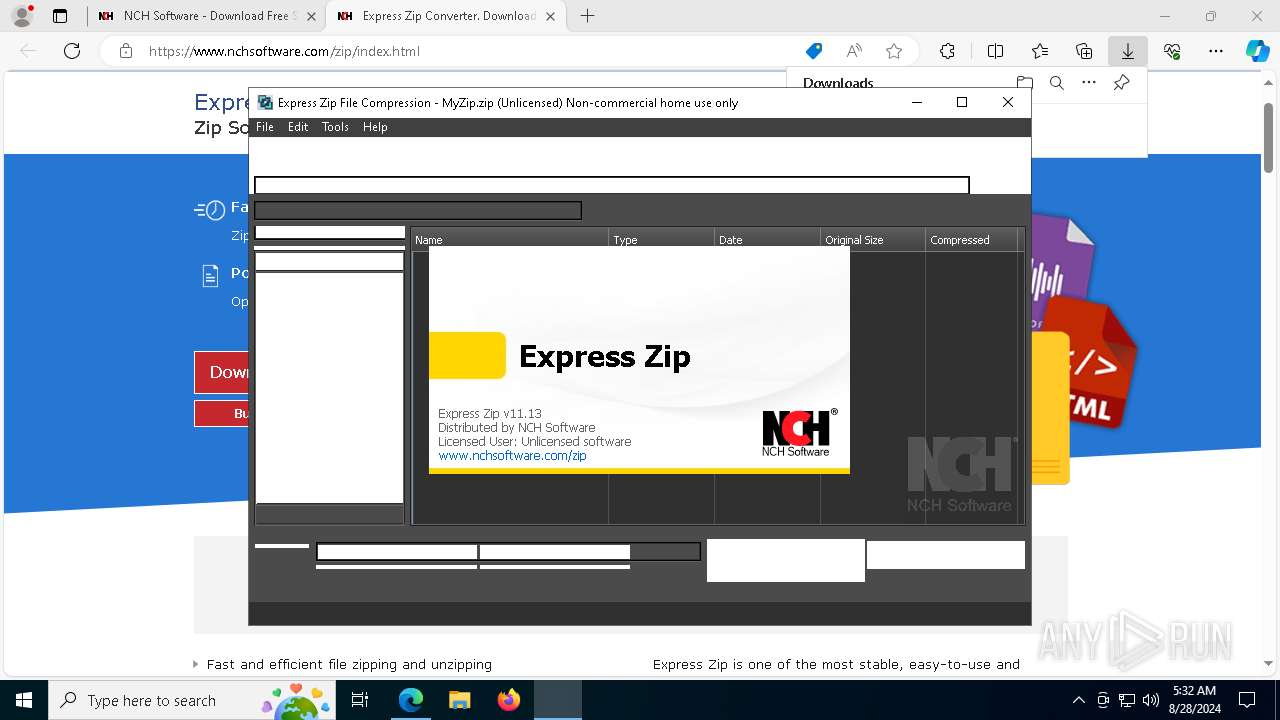Open the browser profile avatar
The image size is (1280, 720).
pos(22,16)
